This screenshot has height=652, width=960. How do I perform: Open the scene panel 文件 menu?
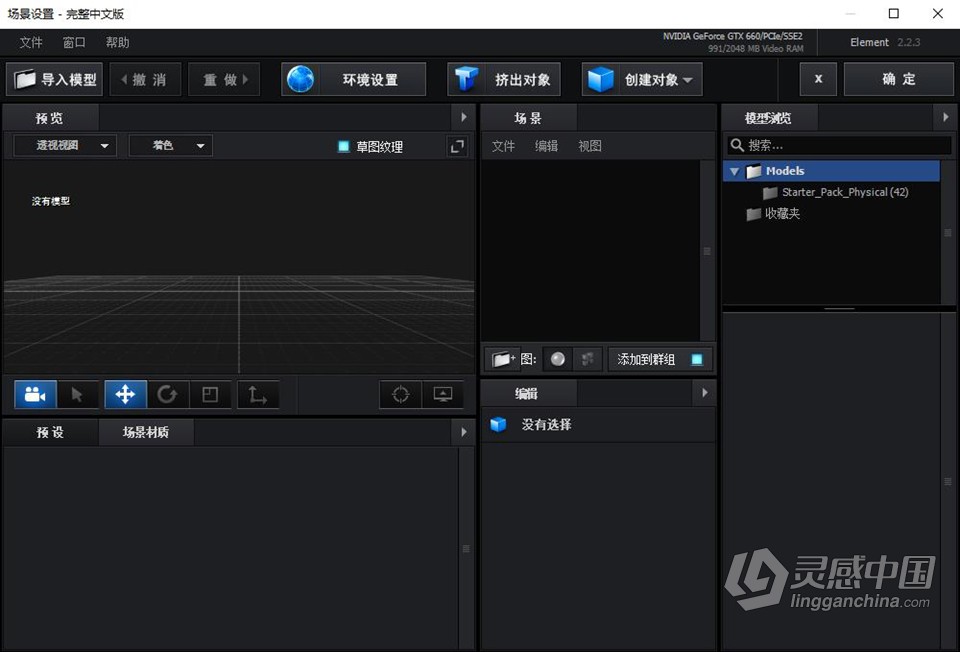pos(503,146)
